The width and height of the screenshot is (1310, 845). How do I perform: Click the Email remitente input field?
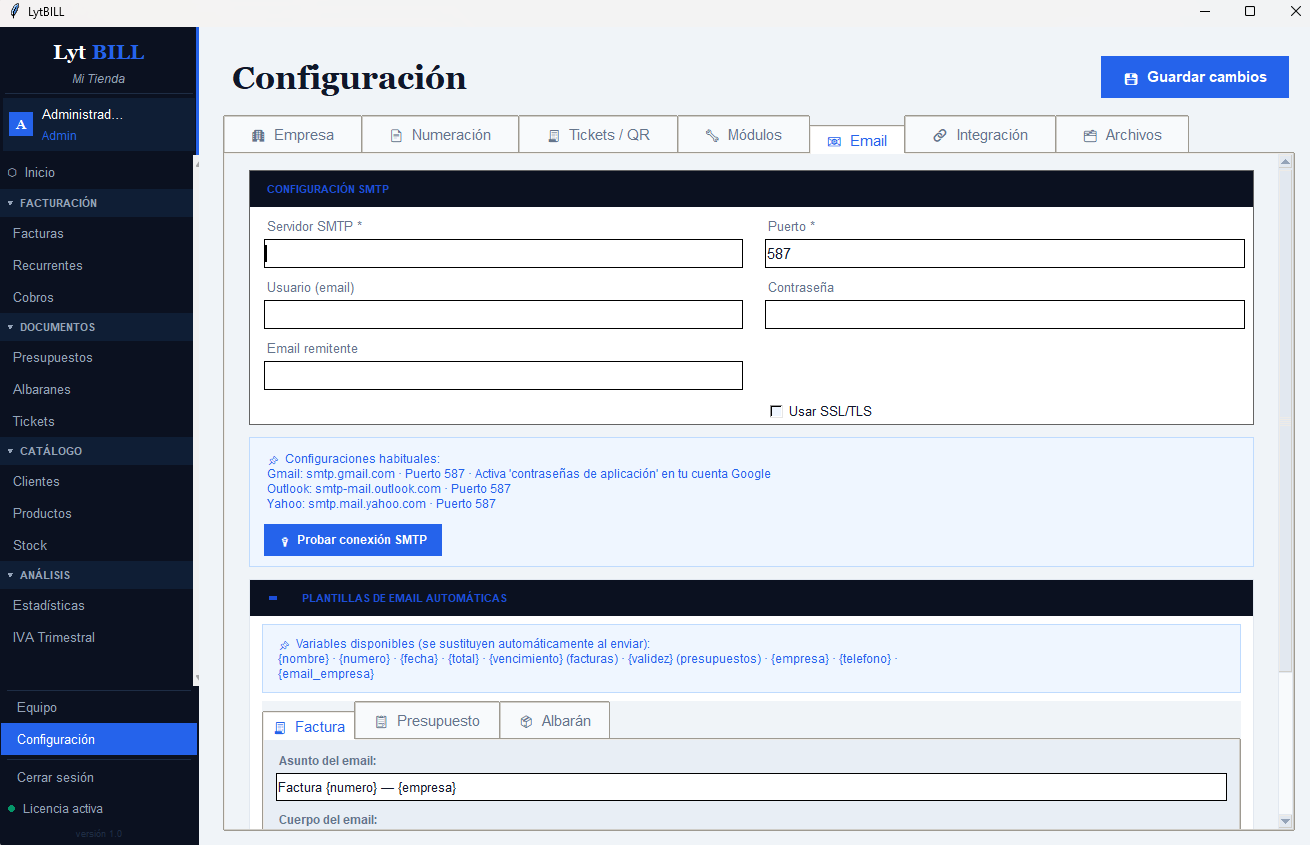(503, 375)
